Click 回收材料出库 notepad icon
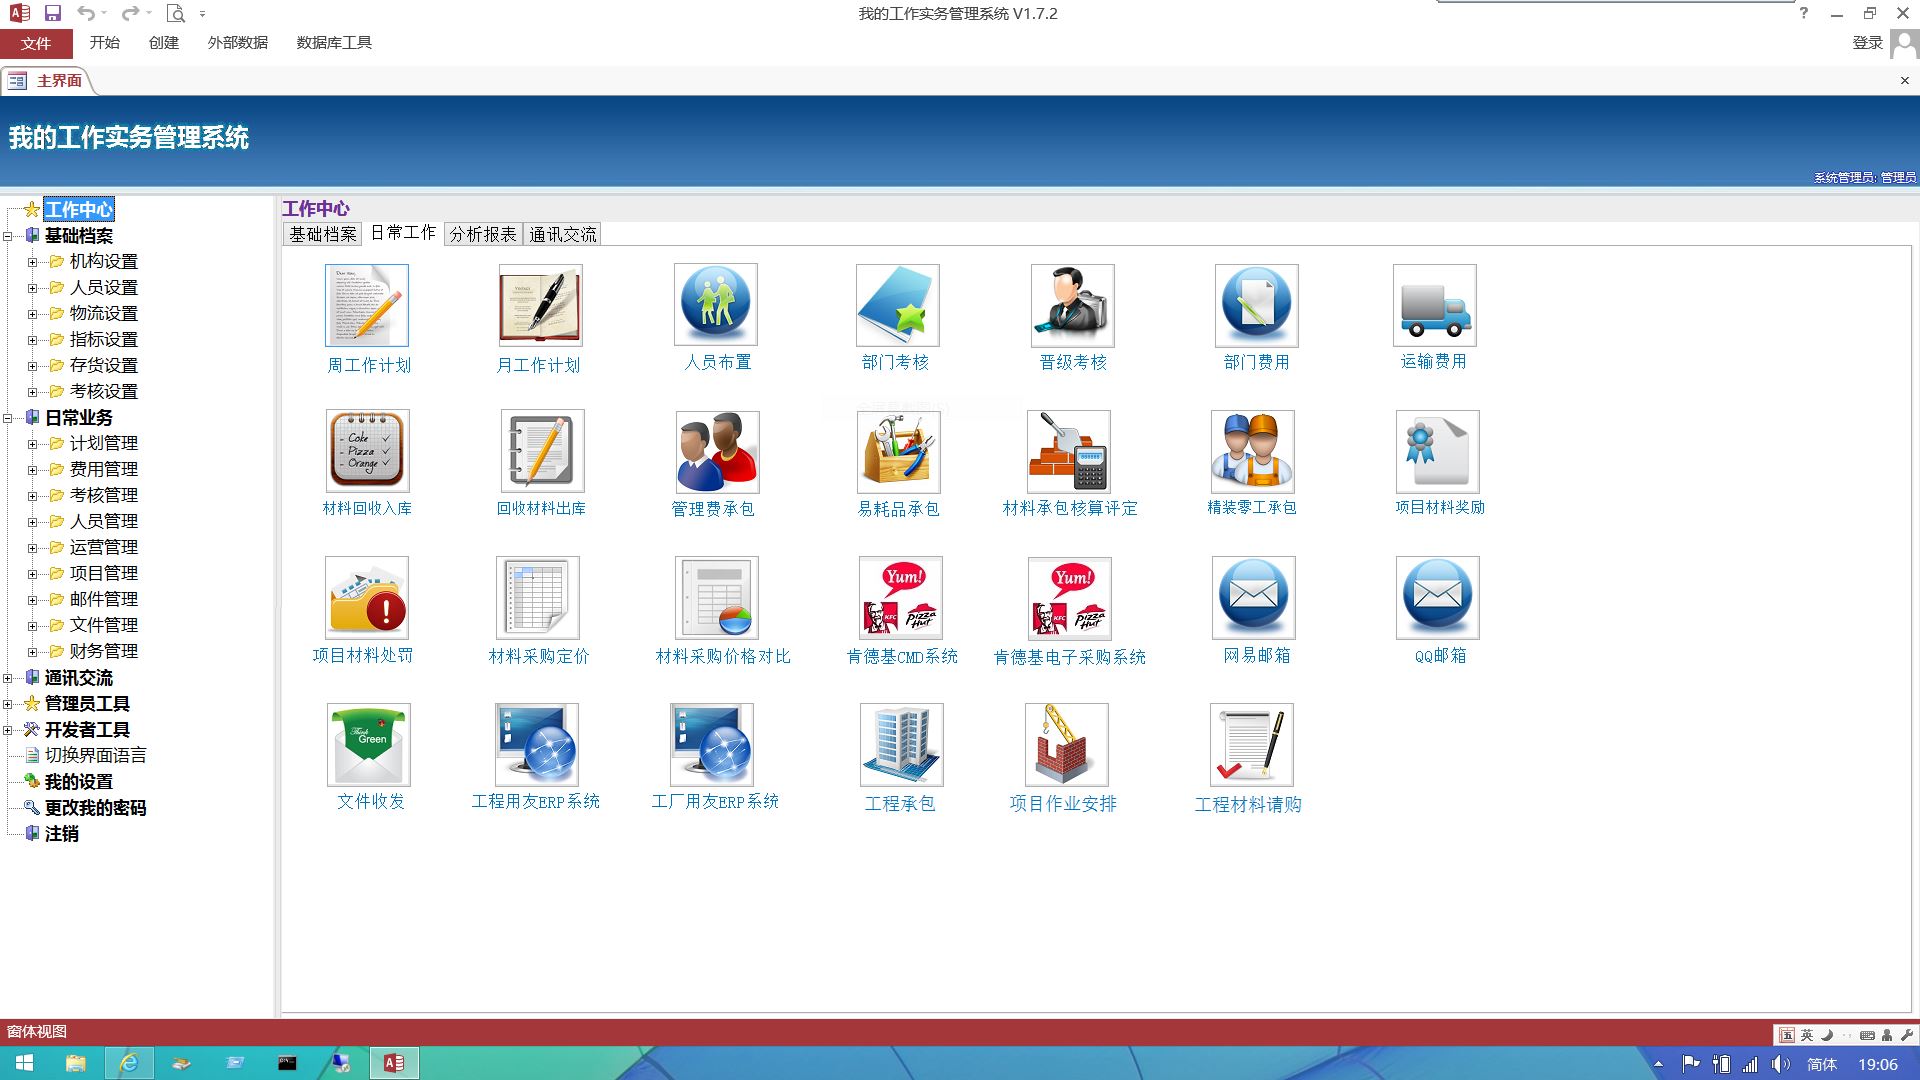This screenshot has width=1920, height=1080. [542, 451]
